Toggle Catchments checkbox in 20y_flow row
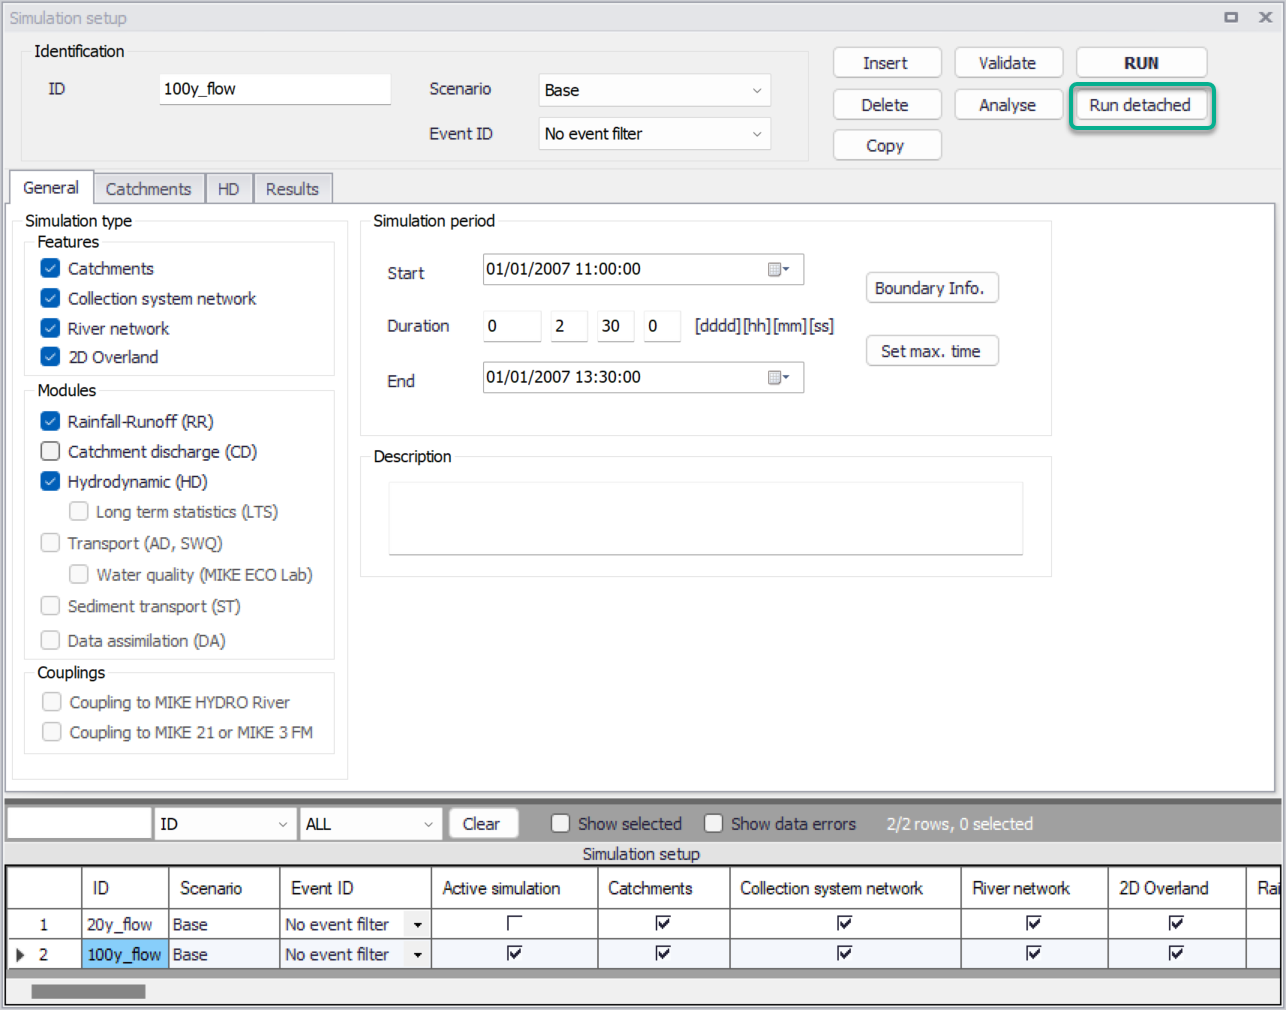The height and width of the screenshot is (1010, 1286). coord(663,923)
